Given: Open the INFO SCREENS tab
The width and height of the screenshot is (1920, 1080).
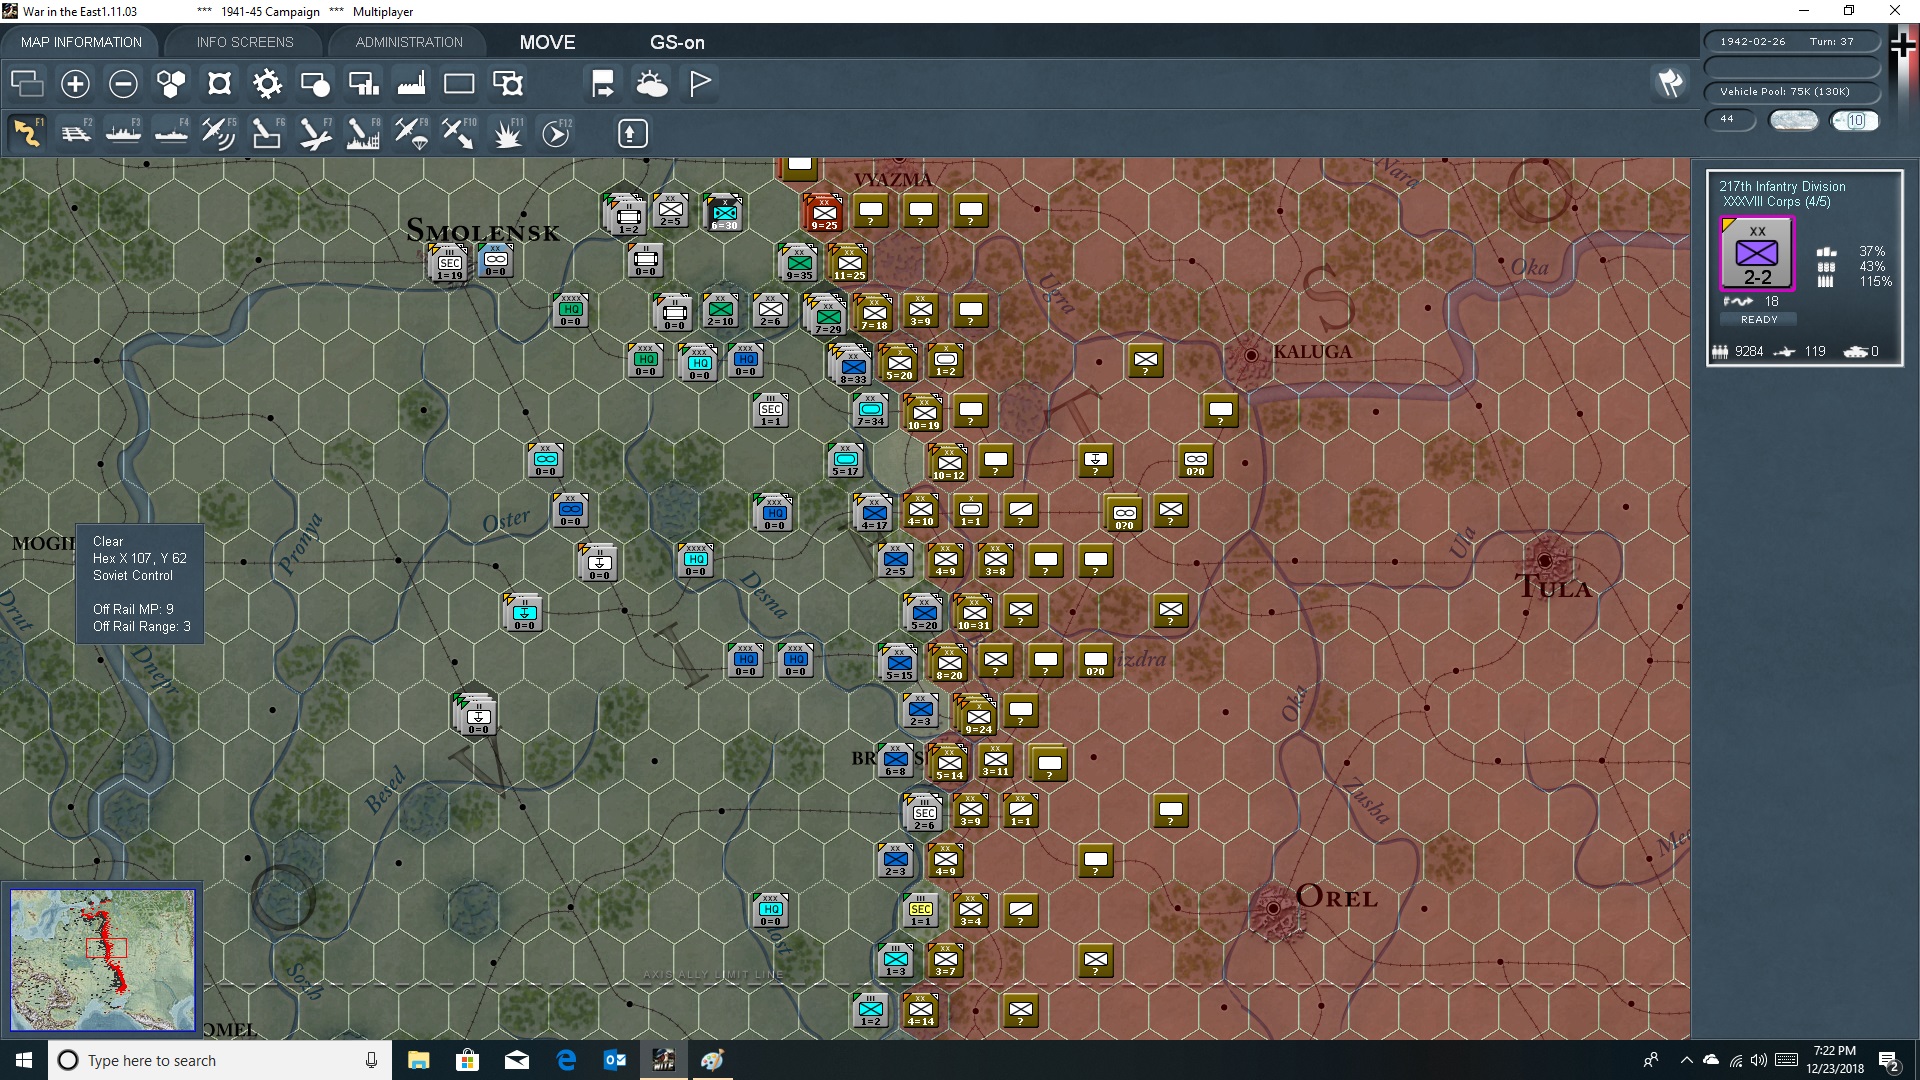Looking at the screenshot, I should 245,42.
